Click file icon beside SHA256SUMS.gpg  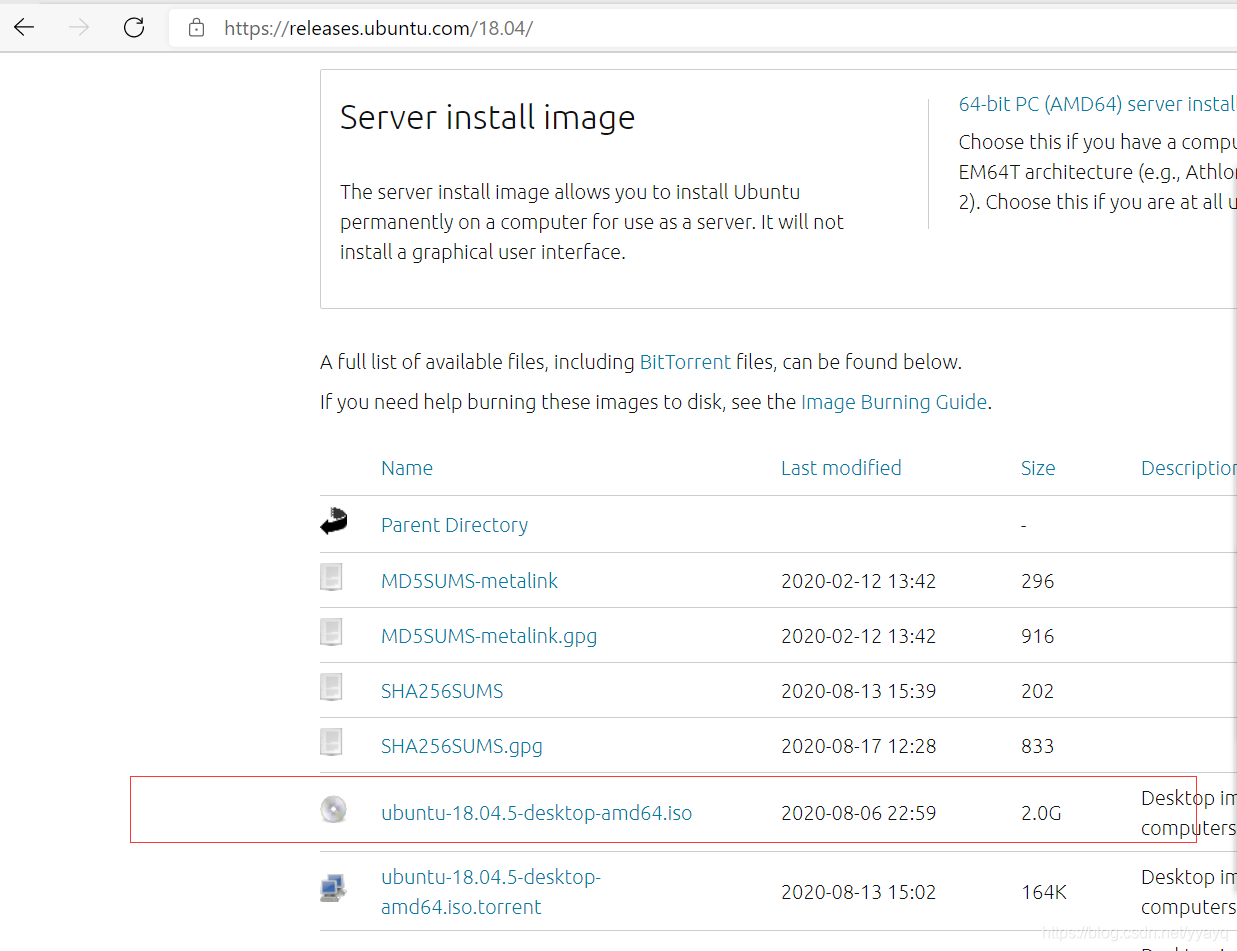point(331,742)
